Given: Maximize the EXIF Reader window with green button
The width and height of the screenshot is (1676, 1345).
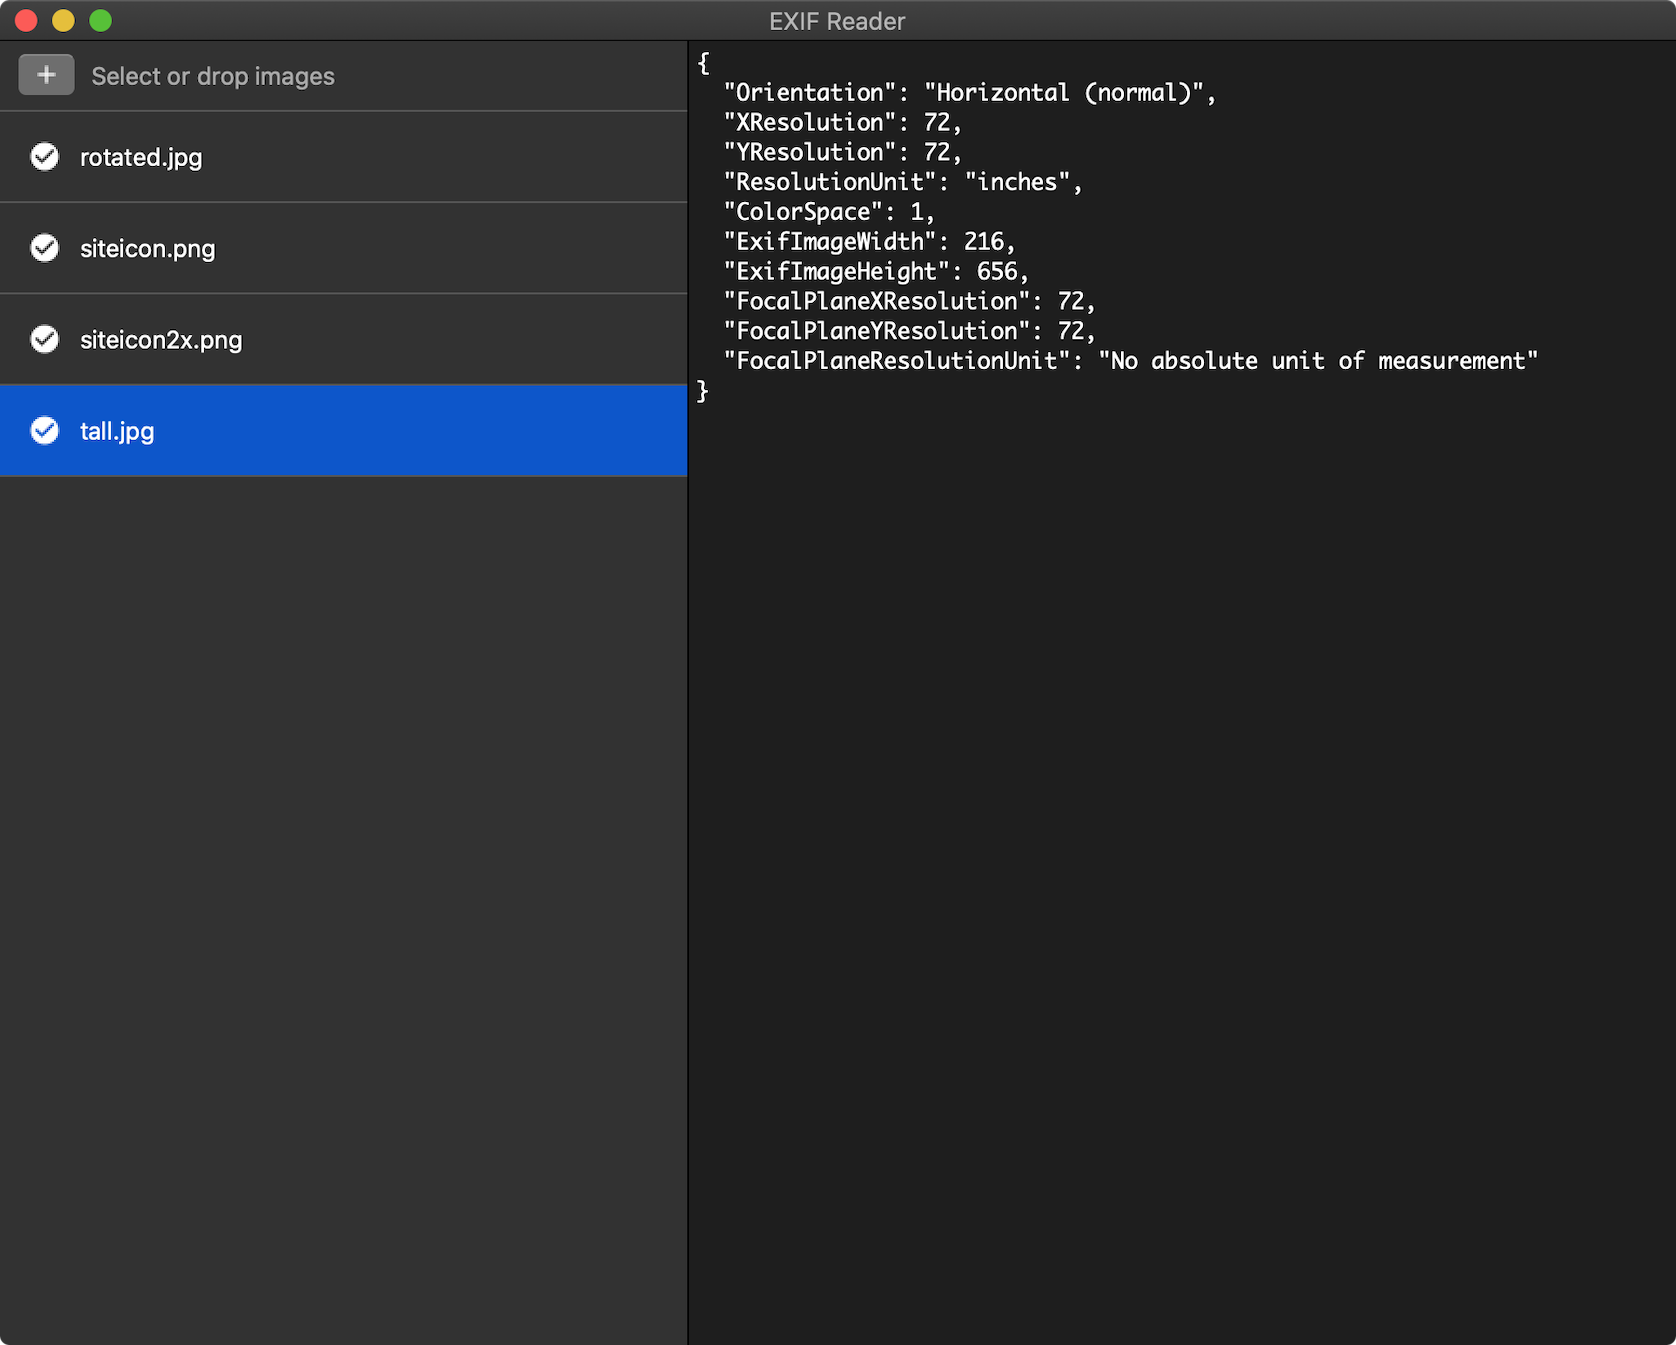Looking at the screenshot, I should [101, 21].
